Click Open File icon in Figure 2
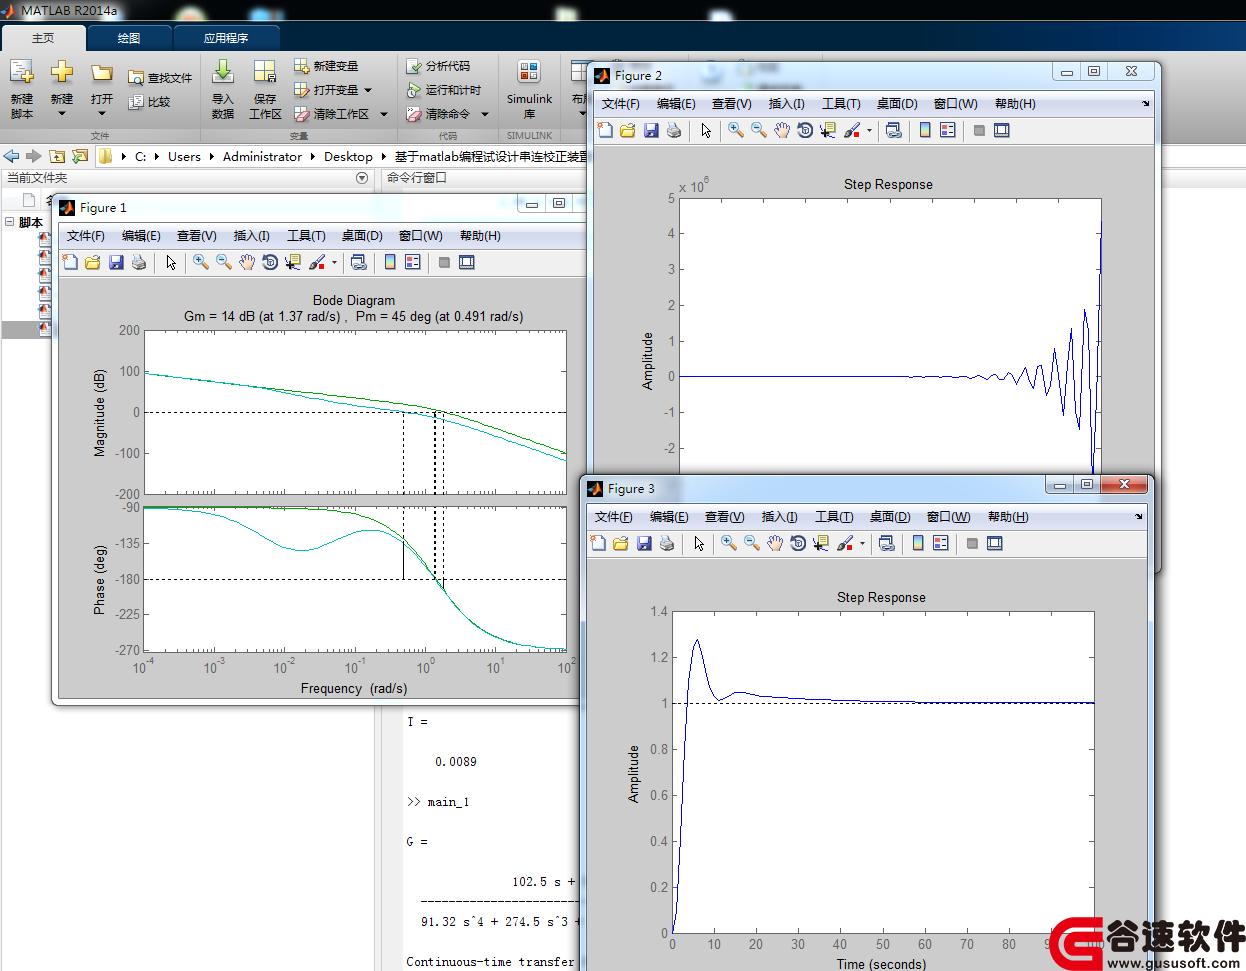1246x971 pixels. 628,130
